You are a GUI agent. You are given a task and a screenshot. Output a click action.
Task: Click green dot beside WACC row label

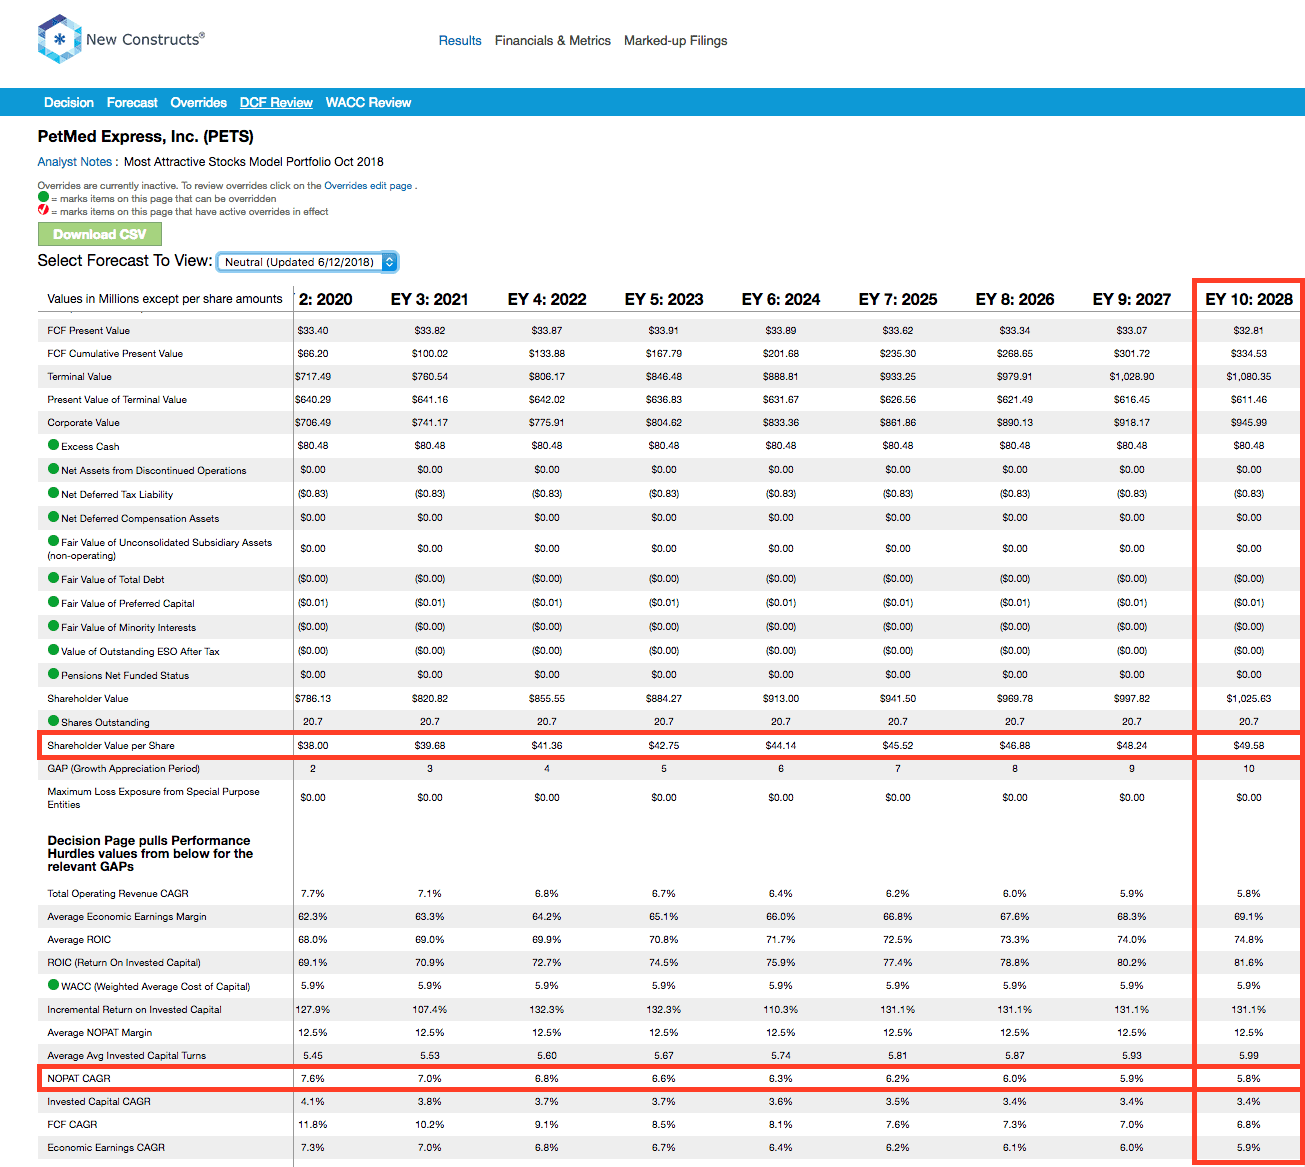54,985
